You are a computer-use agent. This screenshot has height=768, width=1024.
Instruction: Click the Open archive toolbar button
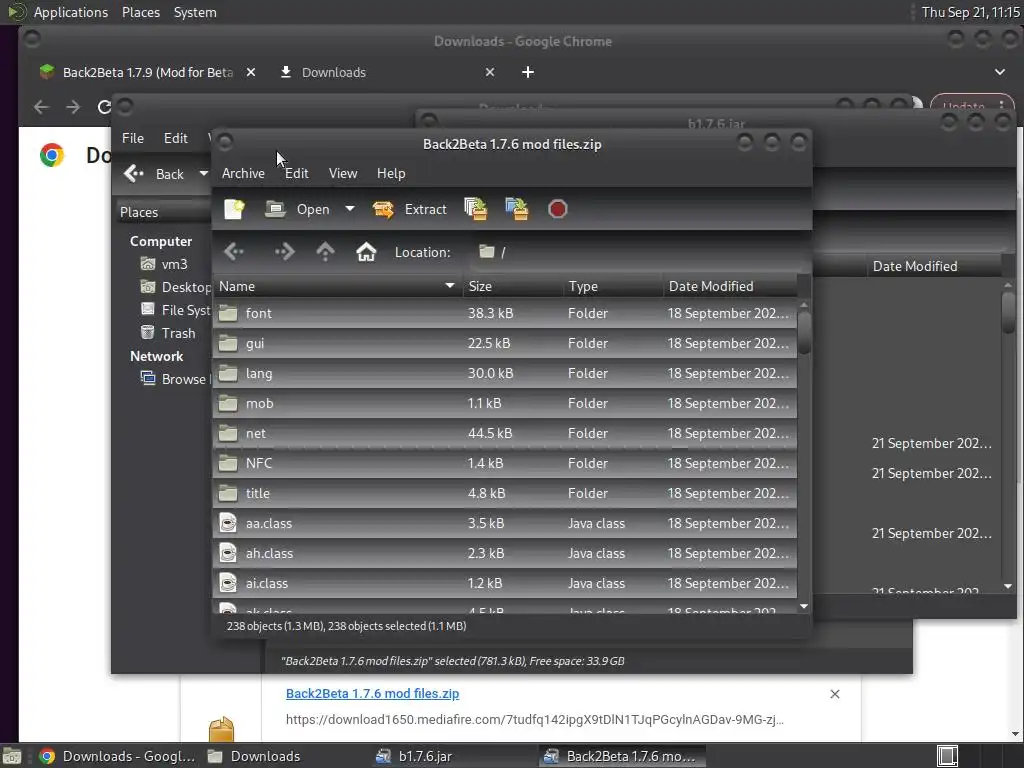pyautogui.click(x=298, y=209)
